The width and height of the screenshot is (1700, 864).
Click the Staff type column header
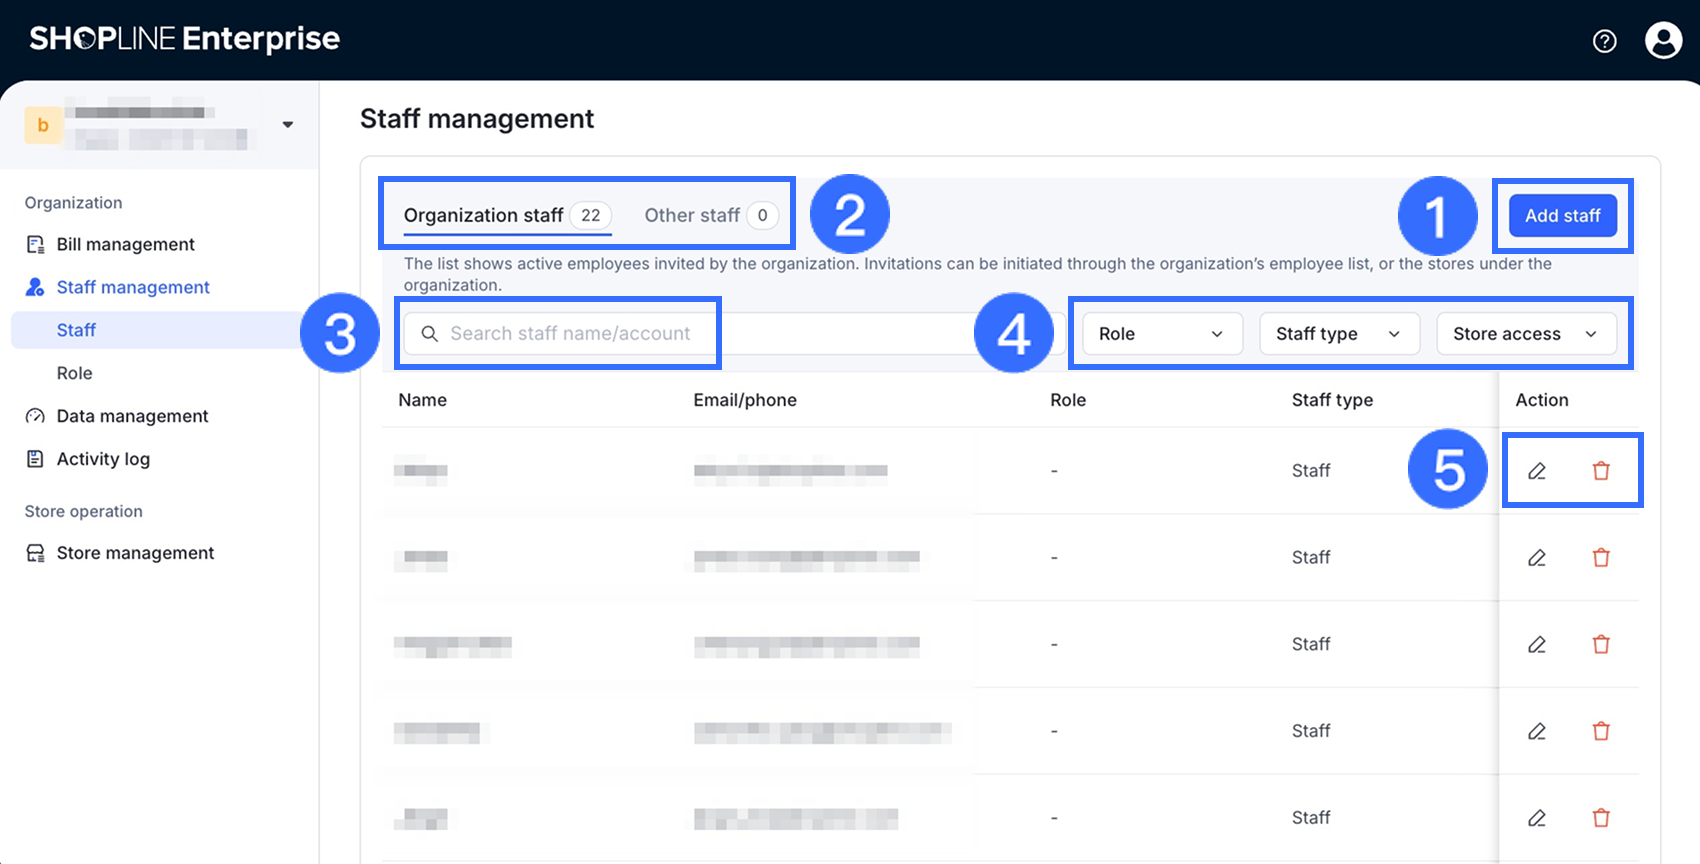[x=1332, y=400]
